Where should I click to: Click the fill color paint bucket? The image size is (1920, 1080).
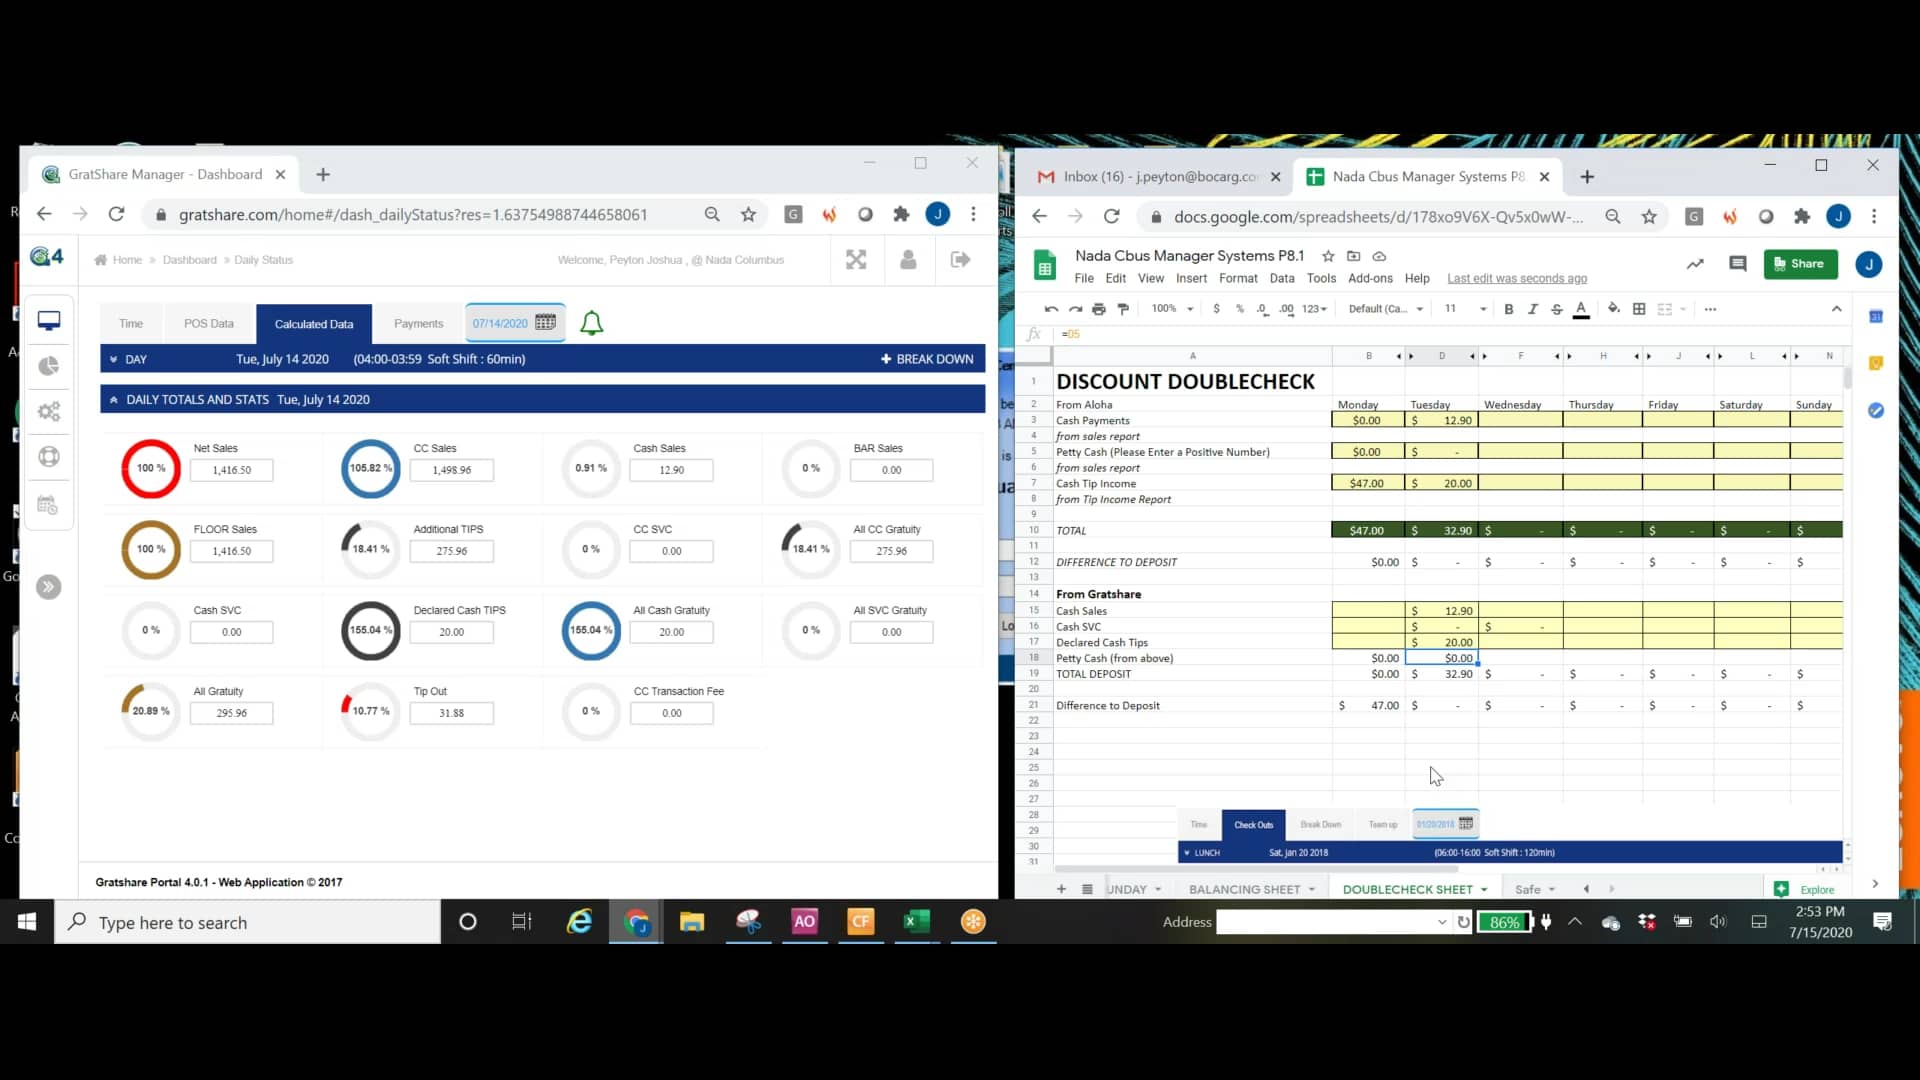point(1613,309)
